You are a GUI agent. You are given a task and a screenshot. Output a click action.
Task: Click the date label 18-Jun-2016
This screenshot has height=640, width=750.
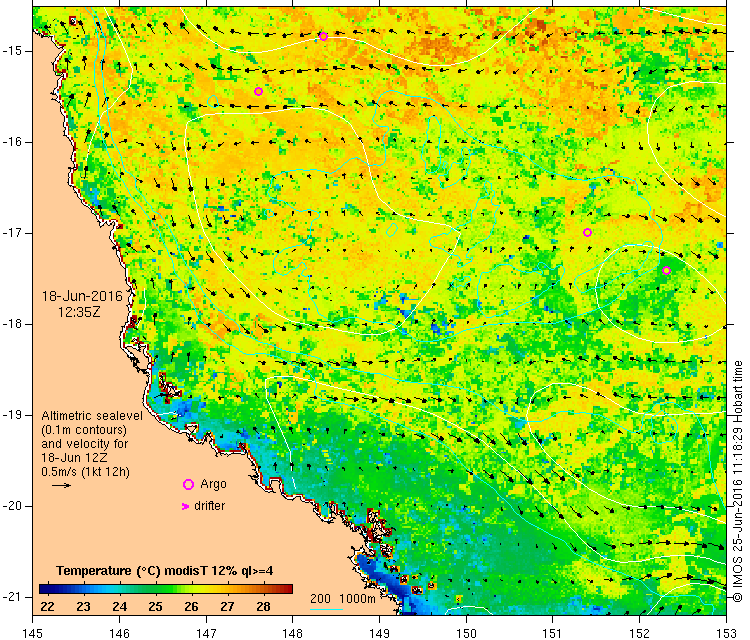coord(82,296)
